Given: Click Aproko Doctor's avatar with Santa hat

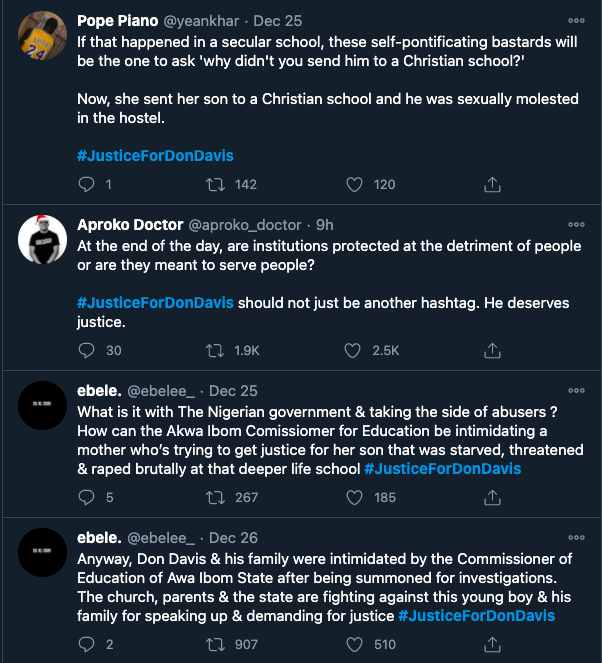Looking at the screenshot, I should [42, 240].
